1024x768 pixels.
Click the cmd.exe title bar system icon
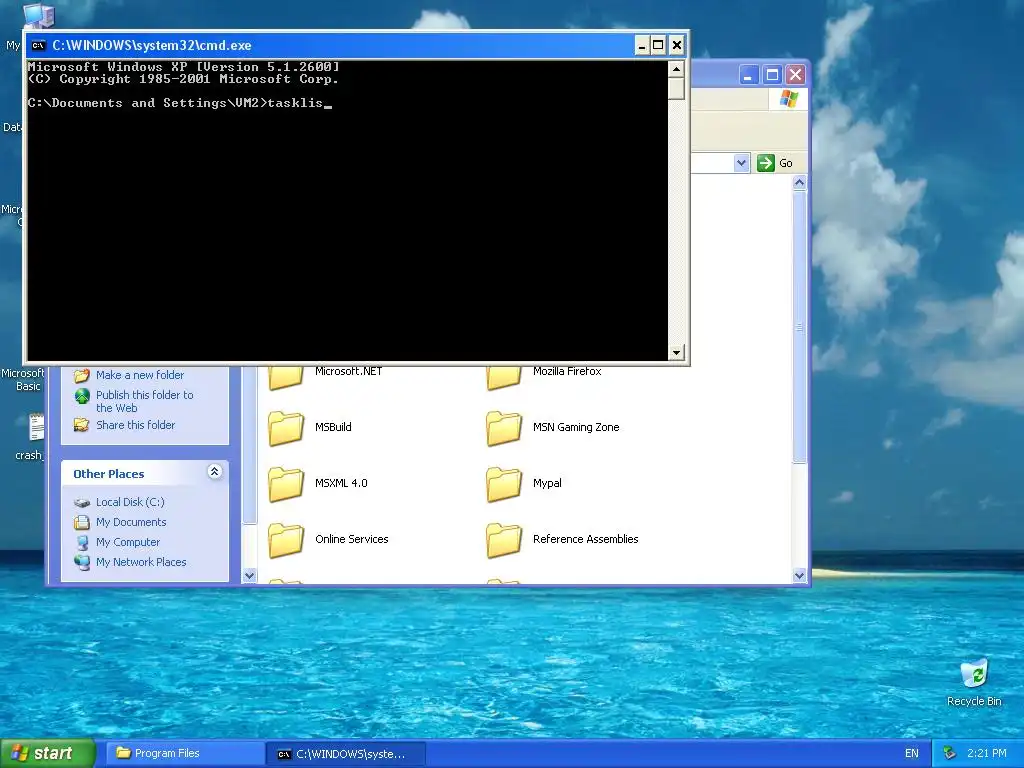tap(39, 45)
